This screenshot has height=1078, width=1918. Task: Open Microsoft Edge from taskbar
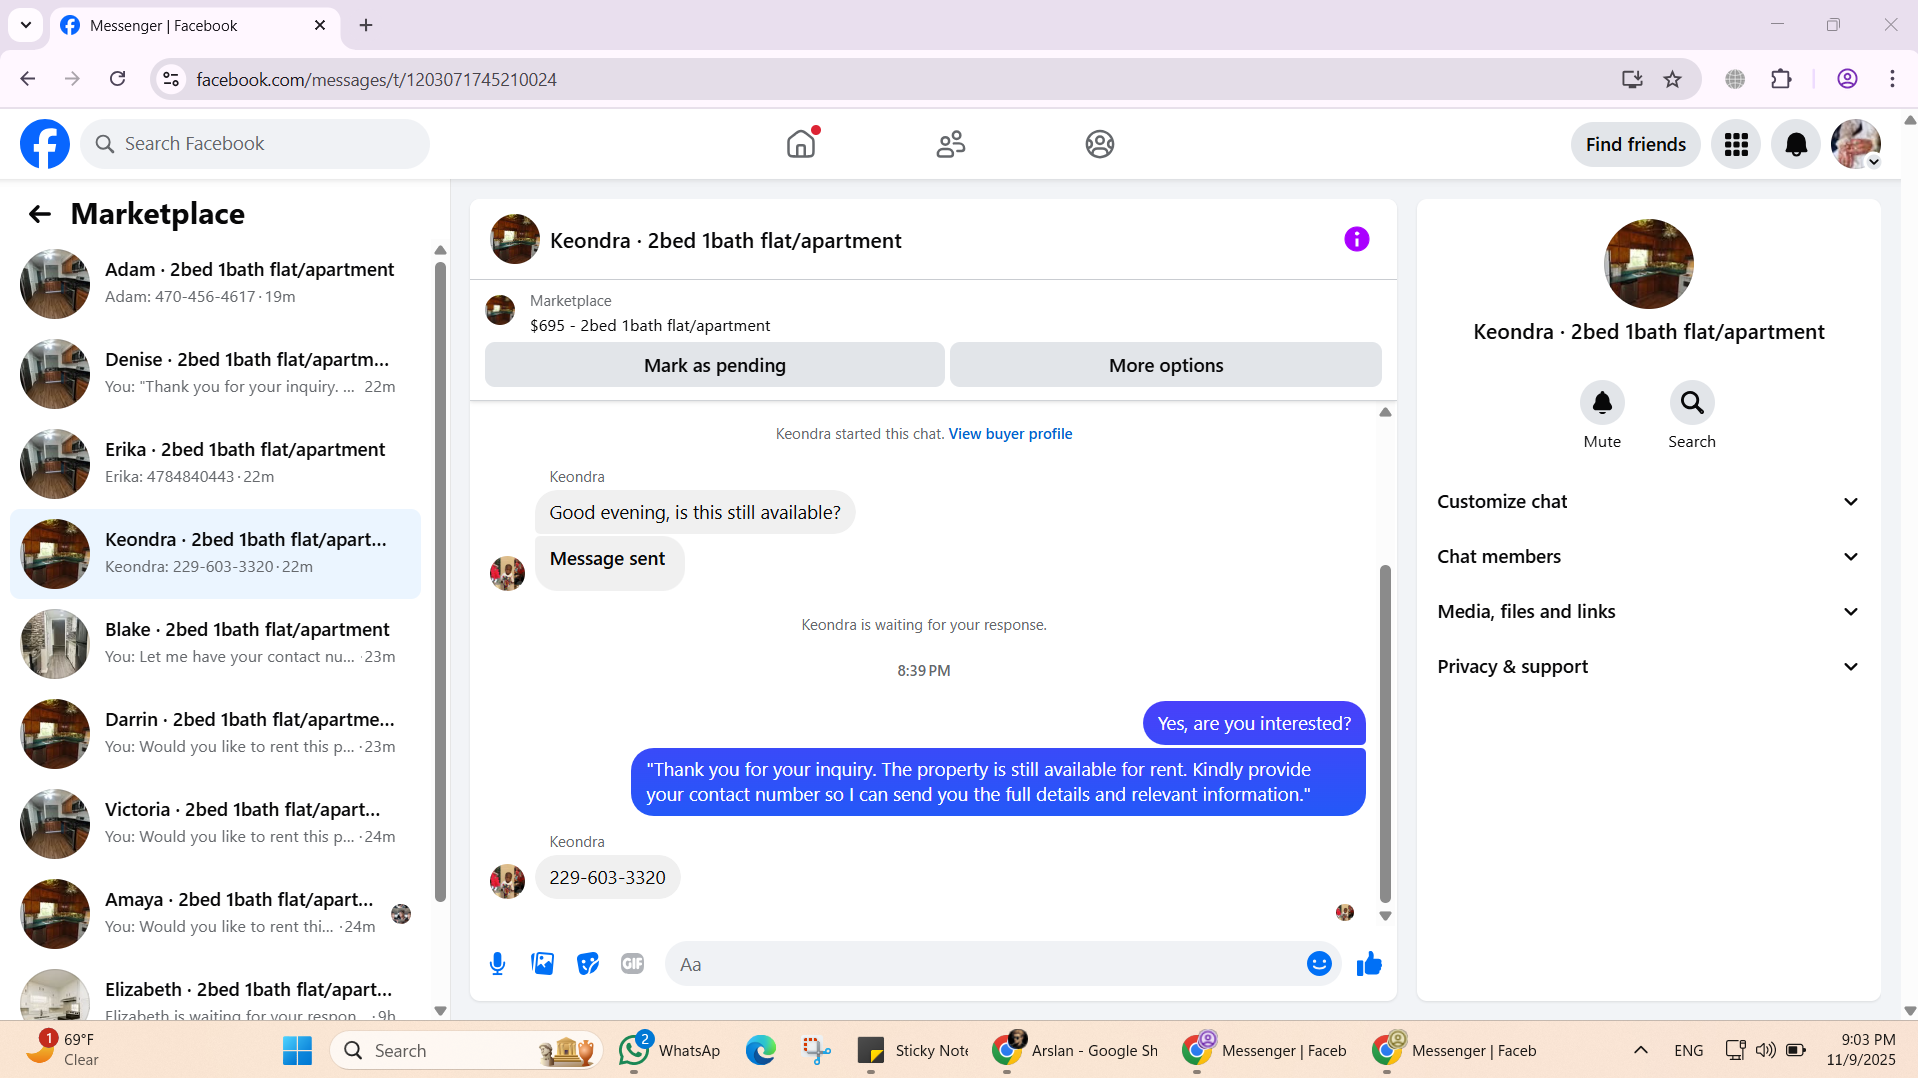click(761, 1050)
